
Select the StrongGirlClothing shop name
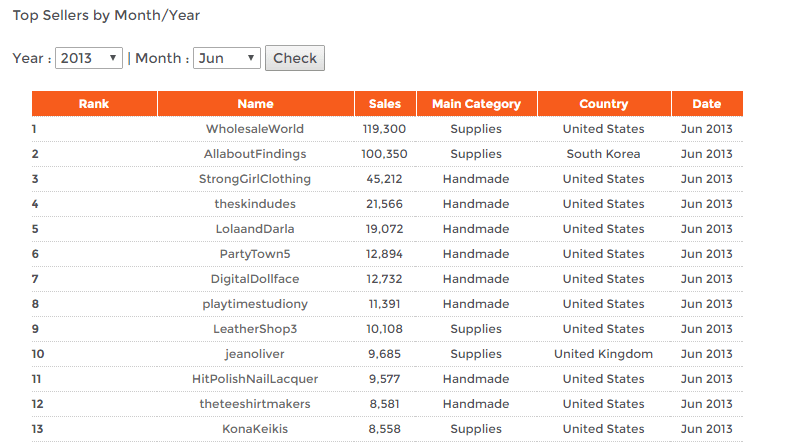[x=255, y=179]
